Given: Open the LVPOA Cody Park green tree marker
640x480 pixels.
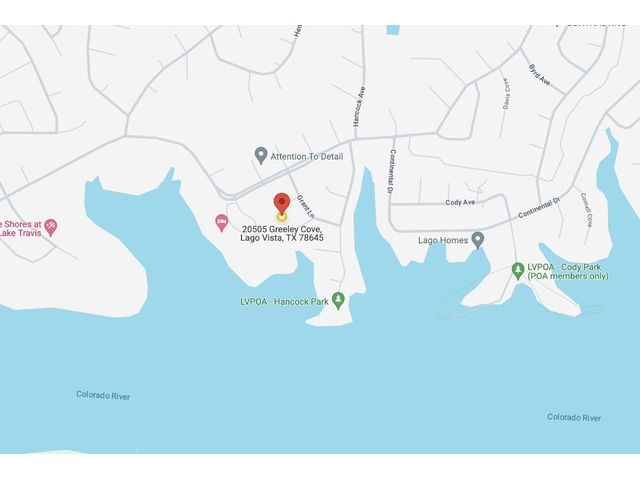Looking at the screenshot, I should click(518, 271).
